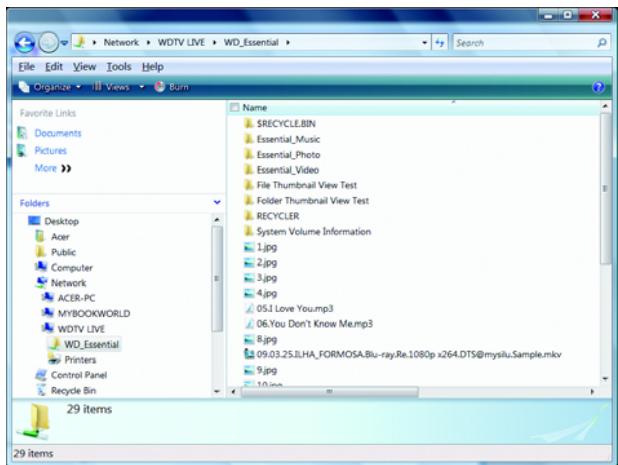Select the 4.jpg image file icon
This screenshot has width=618, height=465.
pyautogui.click(x=249, y=293)
